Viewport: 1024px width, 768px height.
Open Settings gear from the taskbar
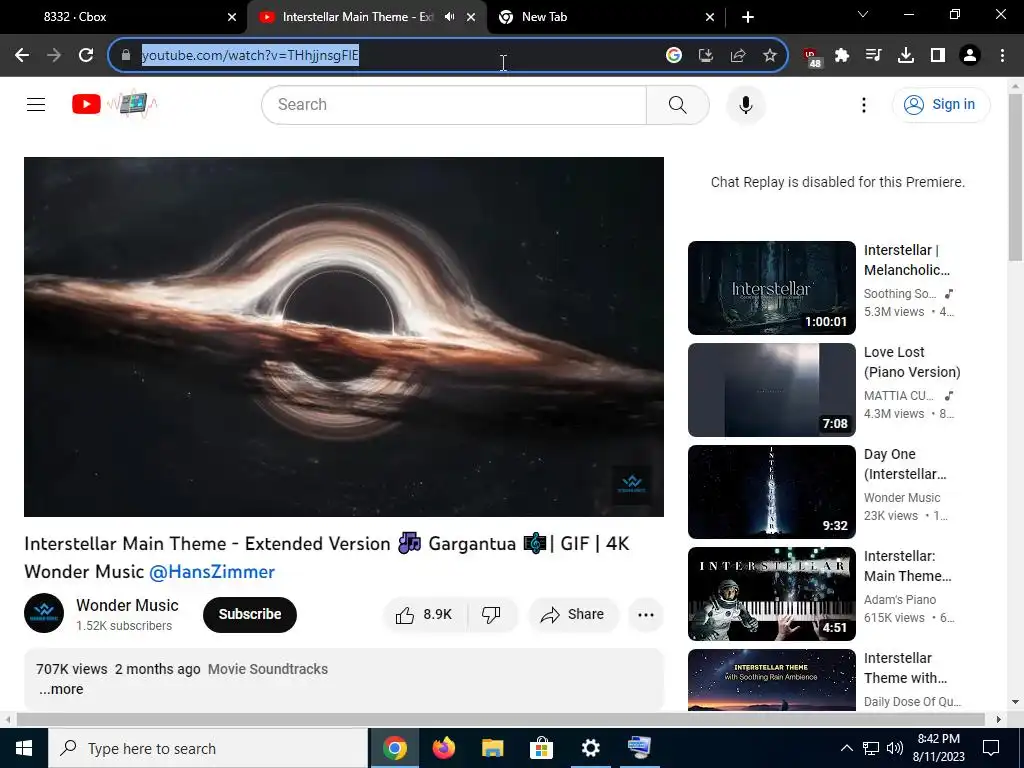click(x=590, y=748)
